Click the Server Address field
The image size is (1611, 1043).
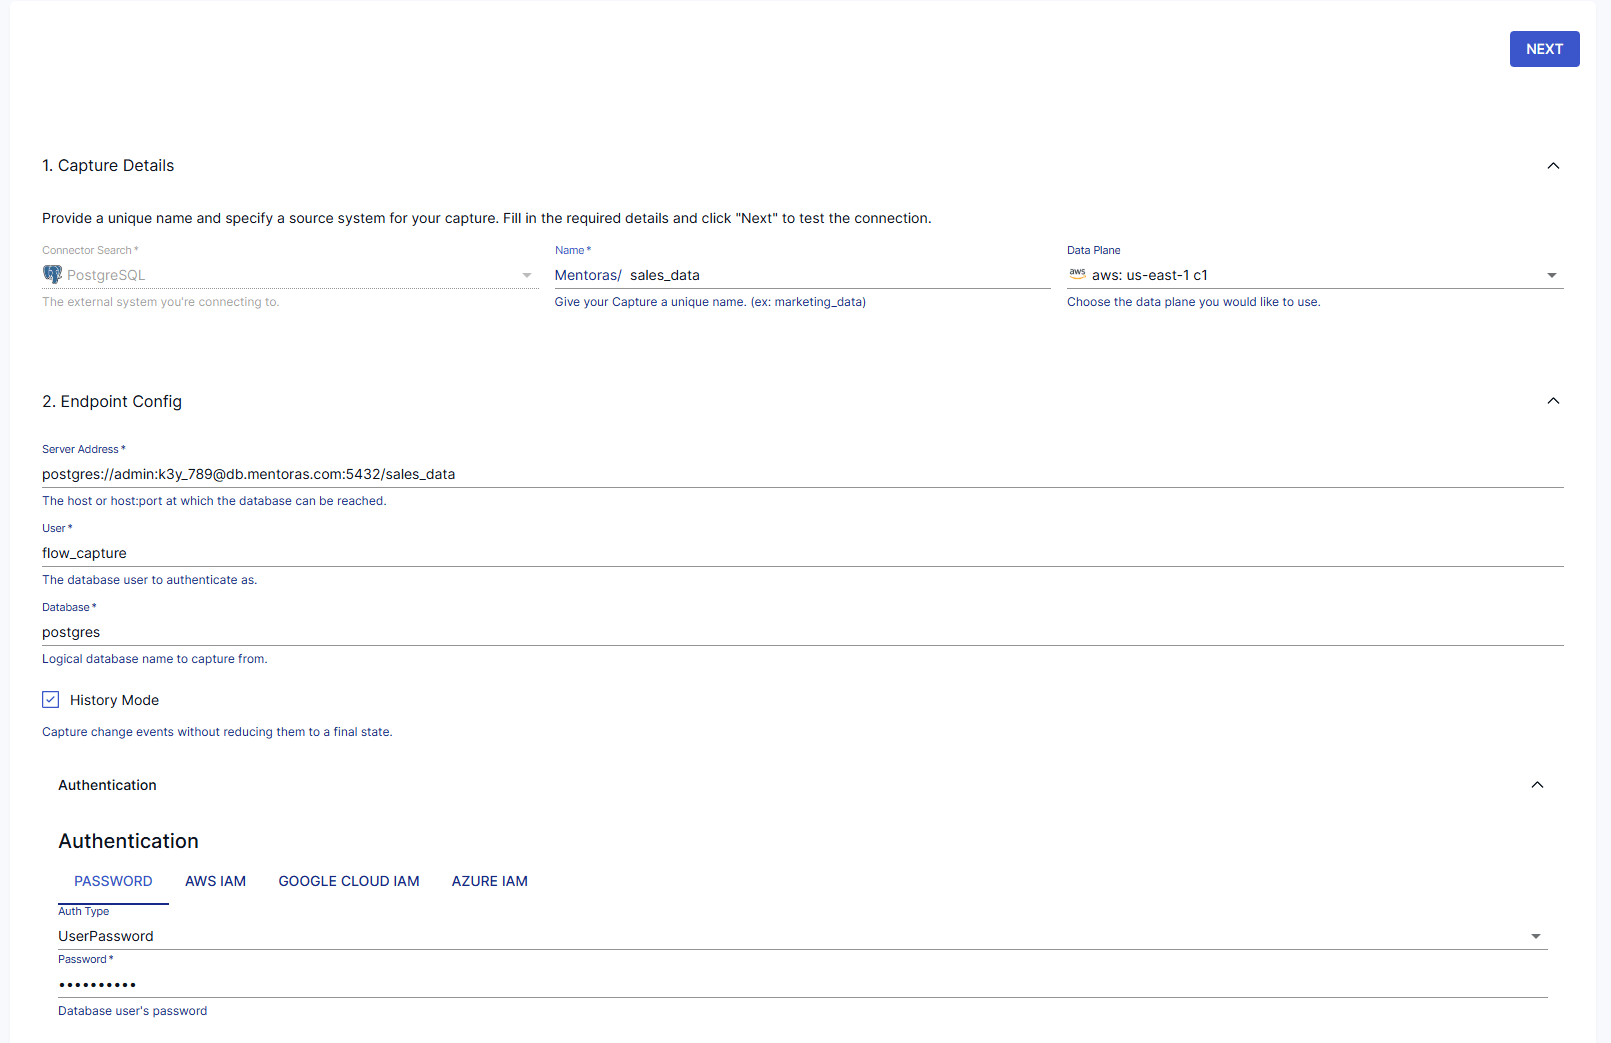tap(600, 473)
